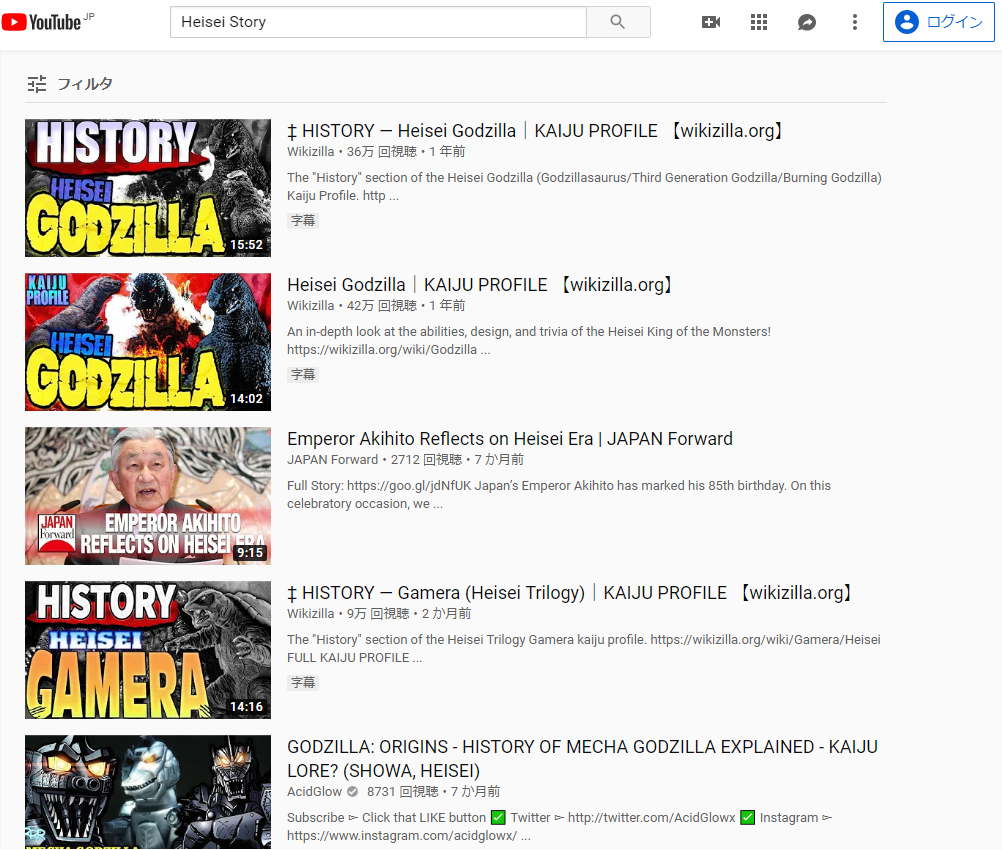1002x850 pixels.
Task: Click the 字幕 badge under first Godzilla video
Action: tap(303, 220)
